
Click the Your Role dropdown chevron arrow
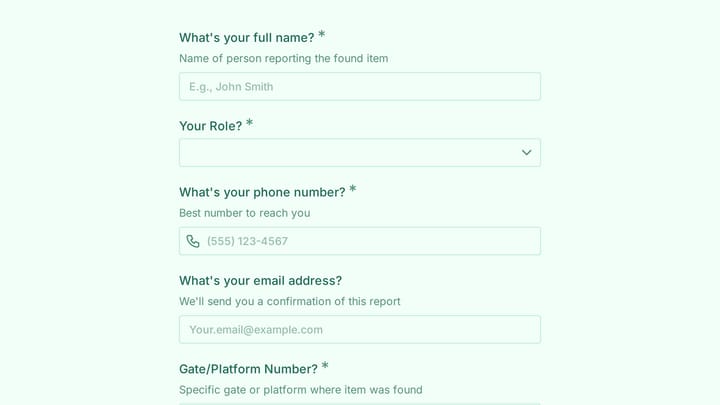point(526,152)
